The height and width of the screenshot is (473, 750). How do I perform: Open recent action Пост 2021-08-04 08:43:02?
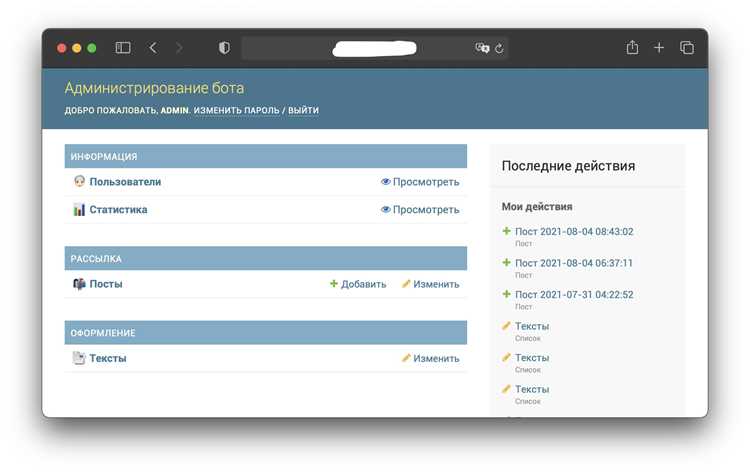pos(574,231)
